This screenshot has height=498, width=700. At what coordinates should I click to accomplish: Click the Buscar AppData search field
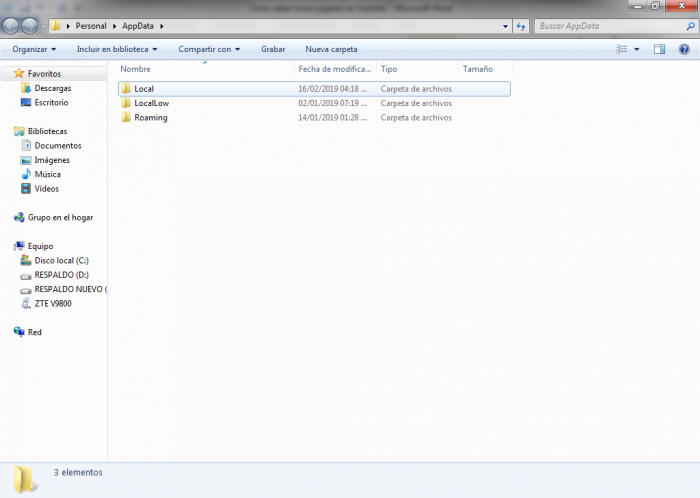pos(611,26)
